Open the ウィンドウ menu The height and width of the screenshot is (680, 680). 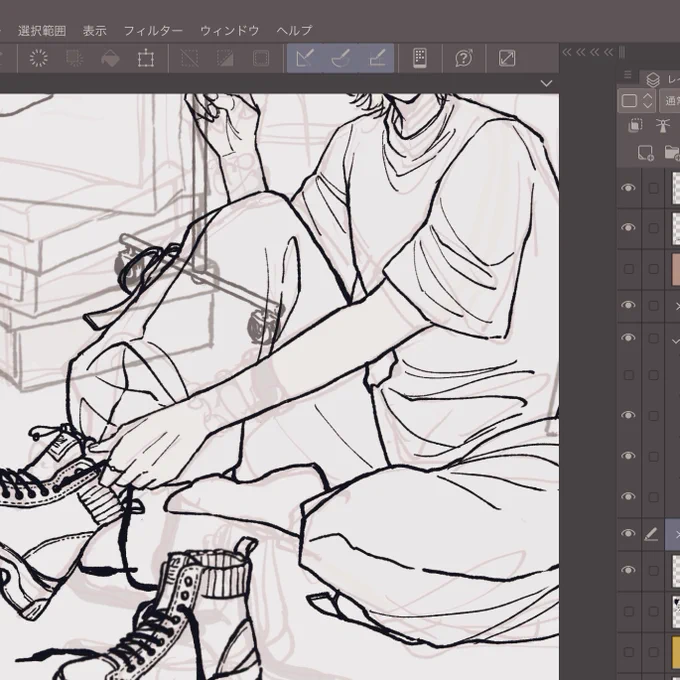click(x=229, y=31)
